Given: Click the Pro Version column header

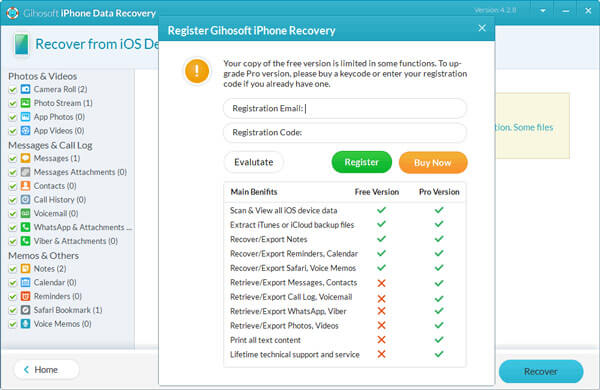Looking at the screenshot, I should [x=439, y=192].
